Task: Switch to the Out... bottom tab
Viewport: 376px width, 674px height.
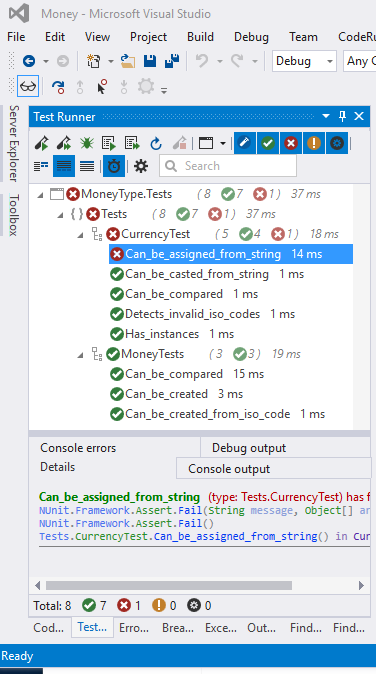Action: (261, 628)
